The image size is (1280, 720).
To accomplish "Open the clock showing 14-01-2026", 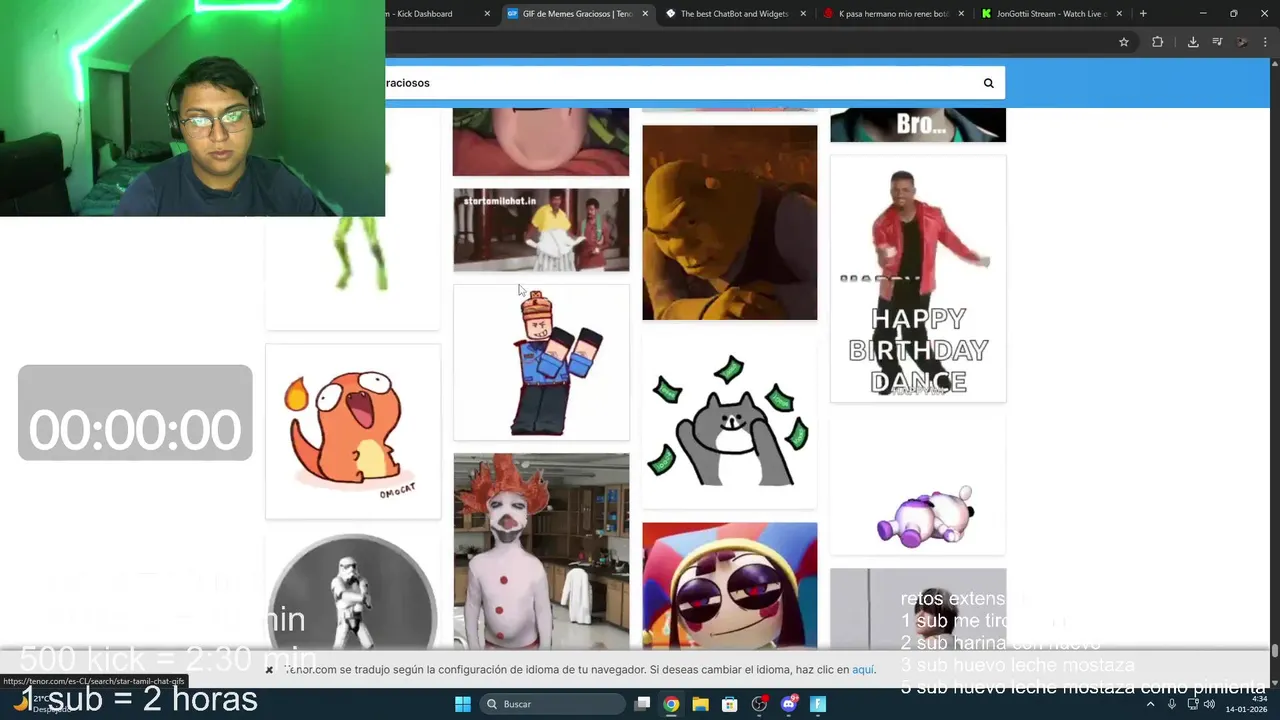I will point(1247,704).
